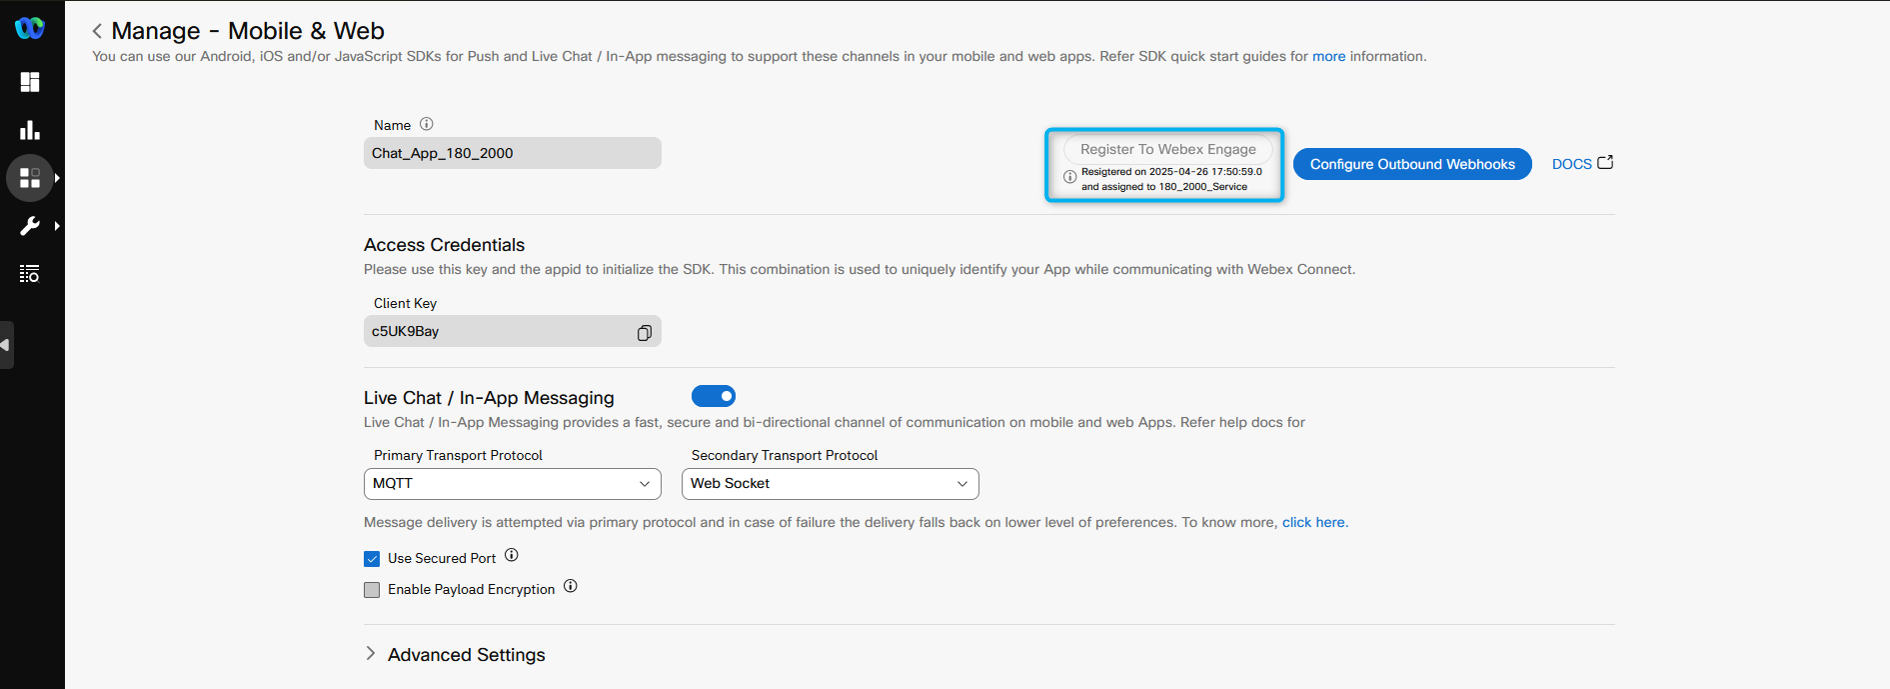The height and width of the screenshot is (689, 1890).
Task: Open the wrench tools icon
Action: tap(30, 226)
